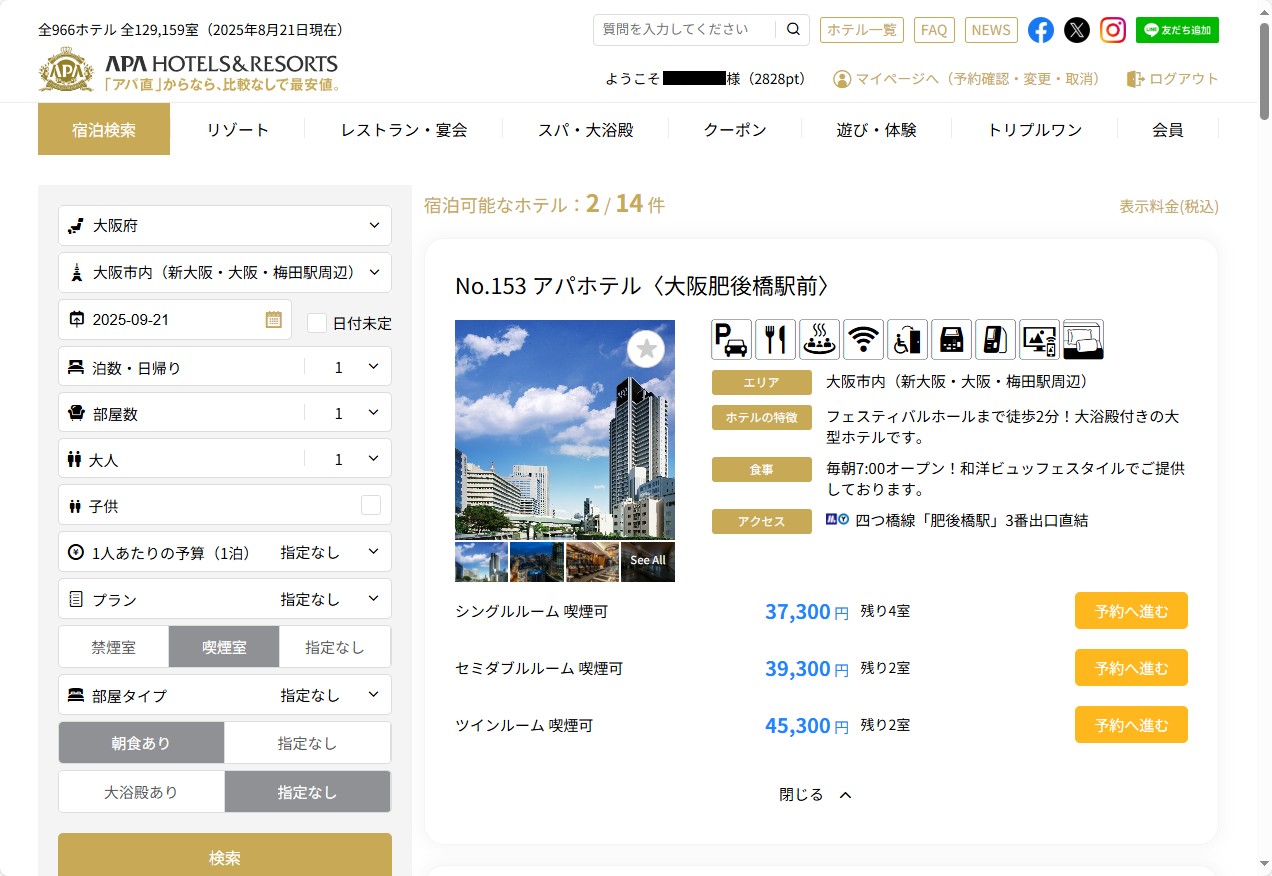Click the large public bath icon
The width and height of the screenshot is (1272, 876).
click(819, 340)
